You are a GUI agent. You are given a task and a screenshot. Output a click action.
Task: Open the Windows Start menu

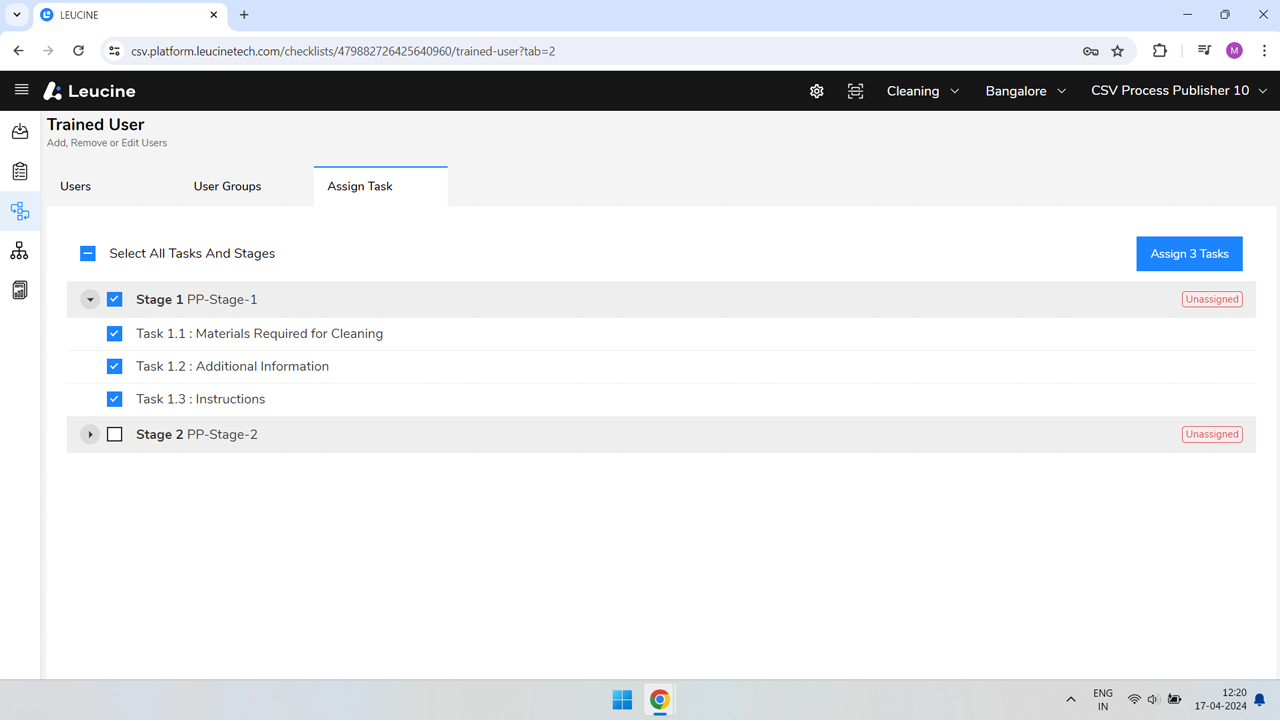click(x=622, y=700)
